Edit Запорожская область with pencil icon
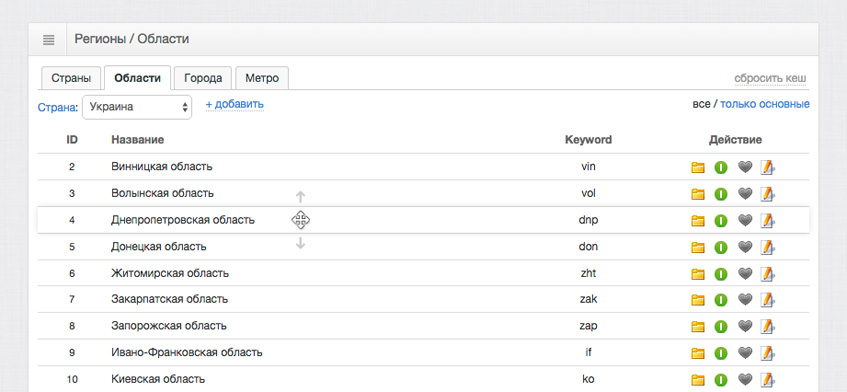Screen dimensions: 847x392 [767, 327]
